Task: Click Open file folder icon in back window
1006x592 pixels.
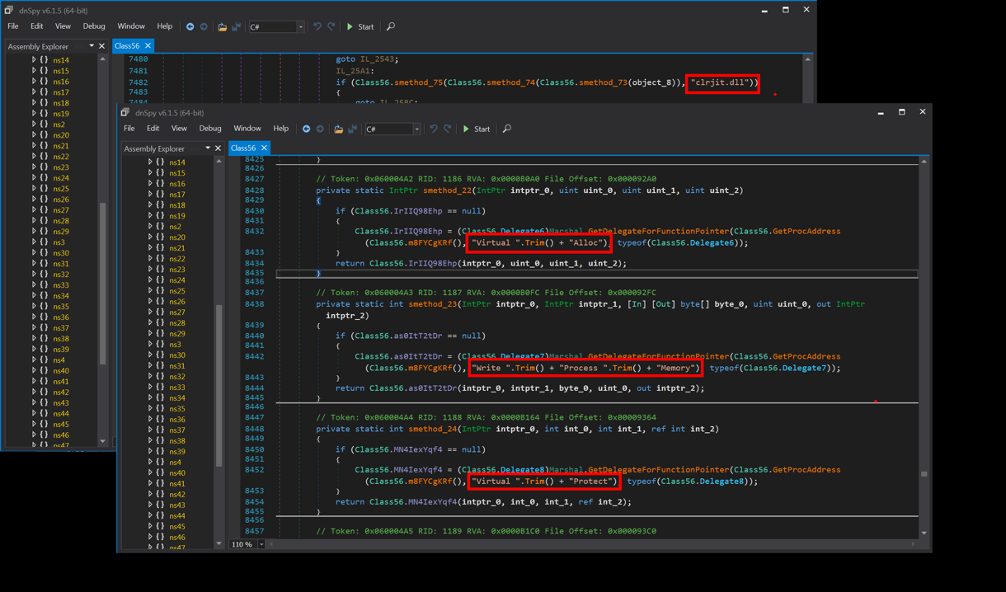Action: coord(222,27)
